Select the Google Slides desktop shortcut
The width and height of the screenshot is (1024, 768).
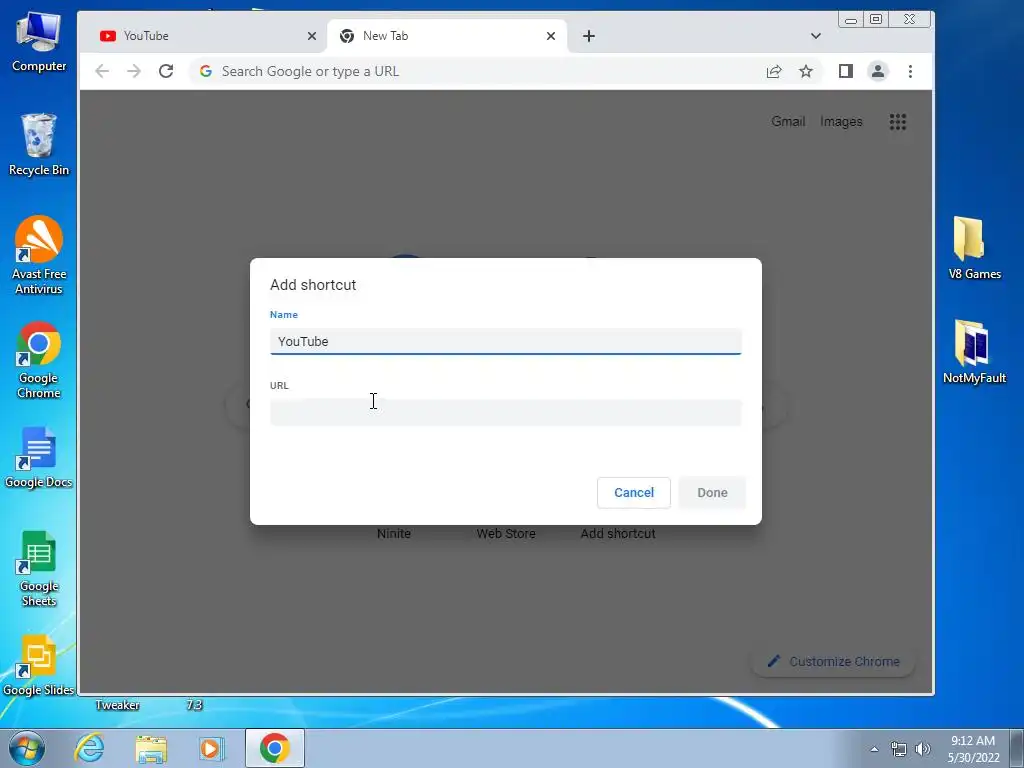[x=39, y=665]
